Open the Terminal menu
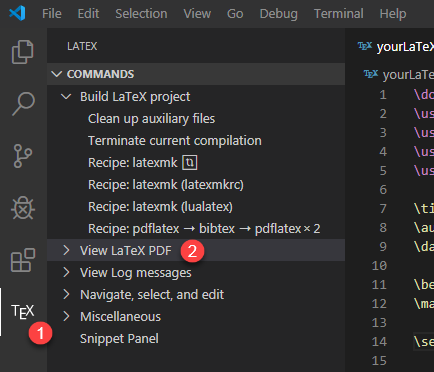 pos(339,14)
